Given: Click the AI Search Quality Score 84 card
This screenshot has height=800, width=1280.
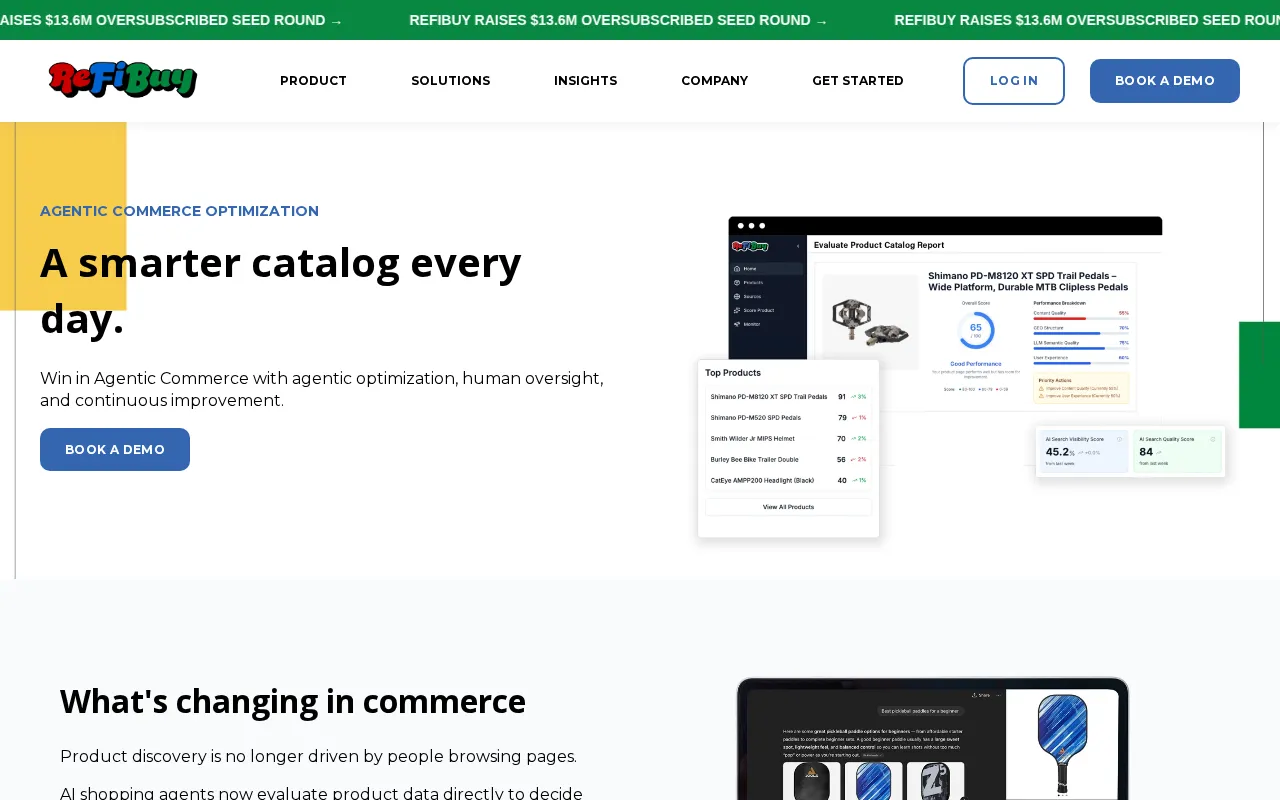Looking at the screenshot, I should pos(1178,451).
